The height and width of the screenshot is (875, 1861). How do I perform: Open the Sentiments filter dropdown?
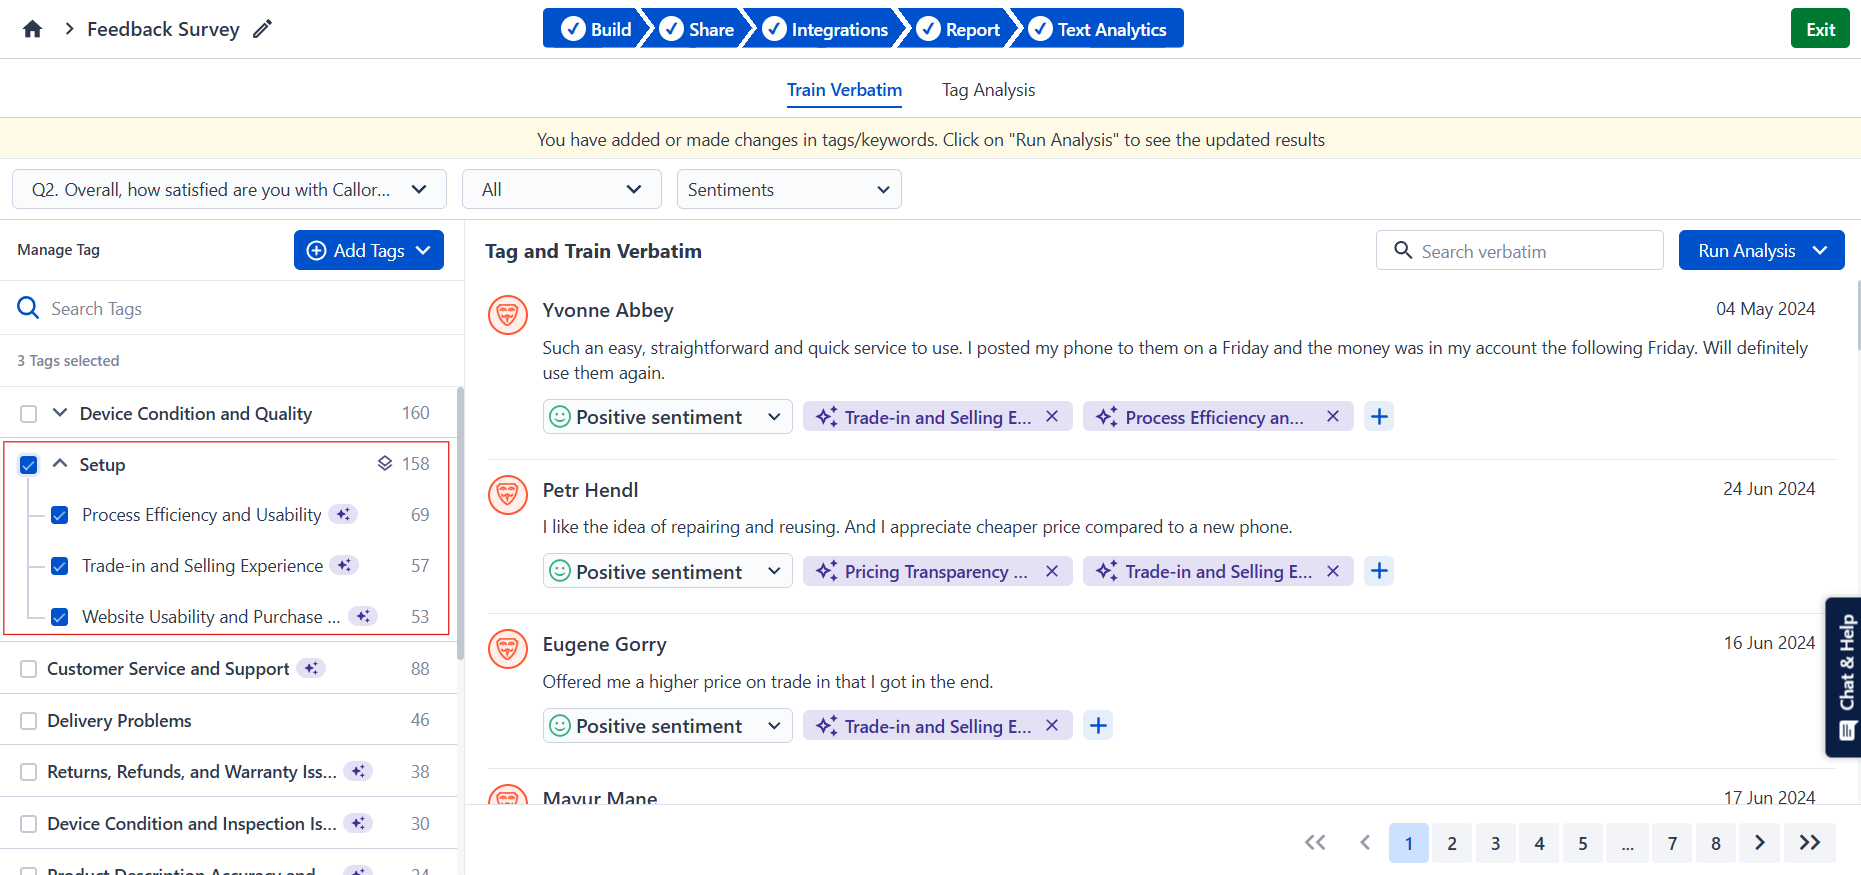789,189
